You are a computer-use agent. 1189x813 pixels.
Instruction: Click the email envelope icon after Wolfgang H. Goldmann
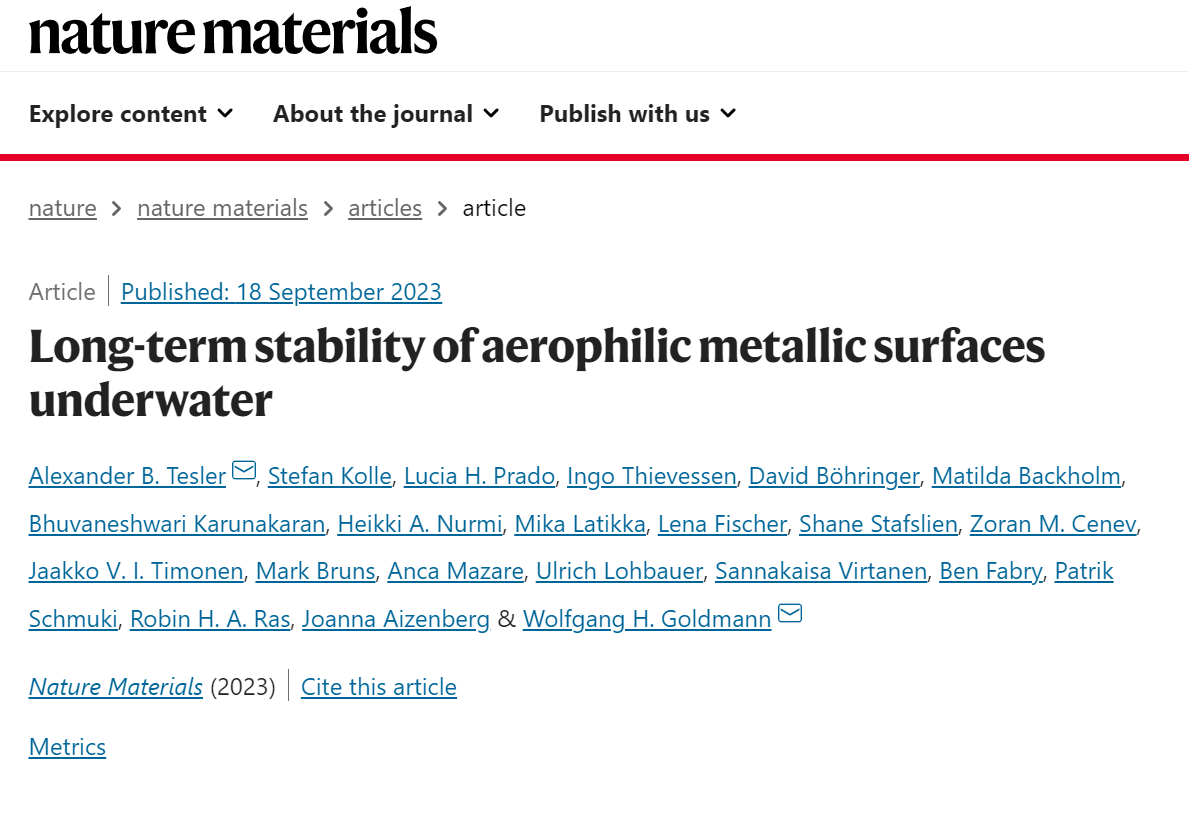pos(790,613)
